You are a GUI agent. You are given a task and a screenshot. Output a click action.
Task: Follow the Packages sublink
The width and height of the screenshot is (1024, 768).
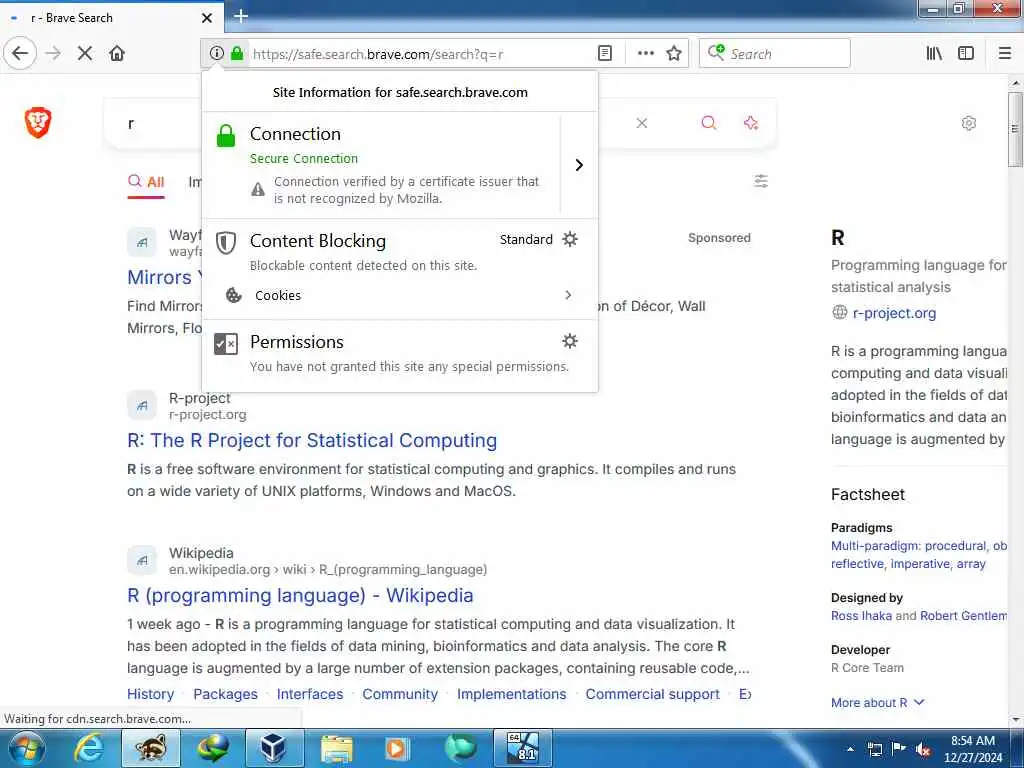tap(225, 694)
